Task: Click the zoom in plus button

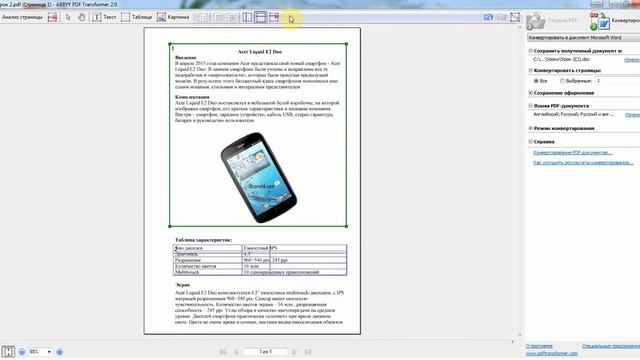Action: click(60, 352)
